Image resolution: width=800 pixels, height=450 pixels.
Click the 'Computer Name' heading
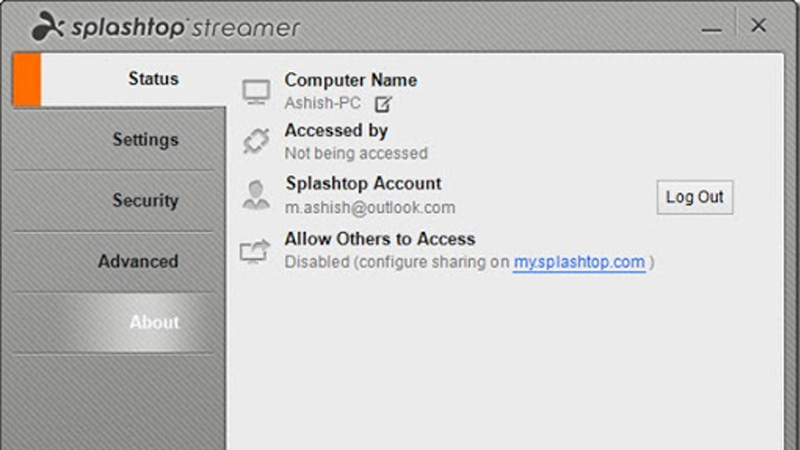click(351, 80)
